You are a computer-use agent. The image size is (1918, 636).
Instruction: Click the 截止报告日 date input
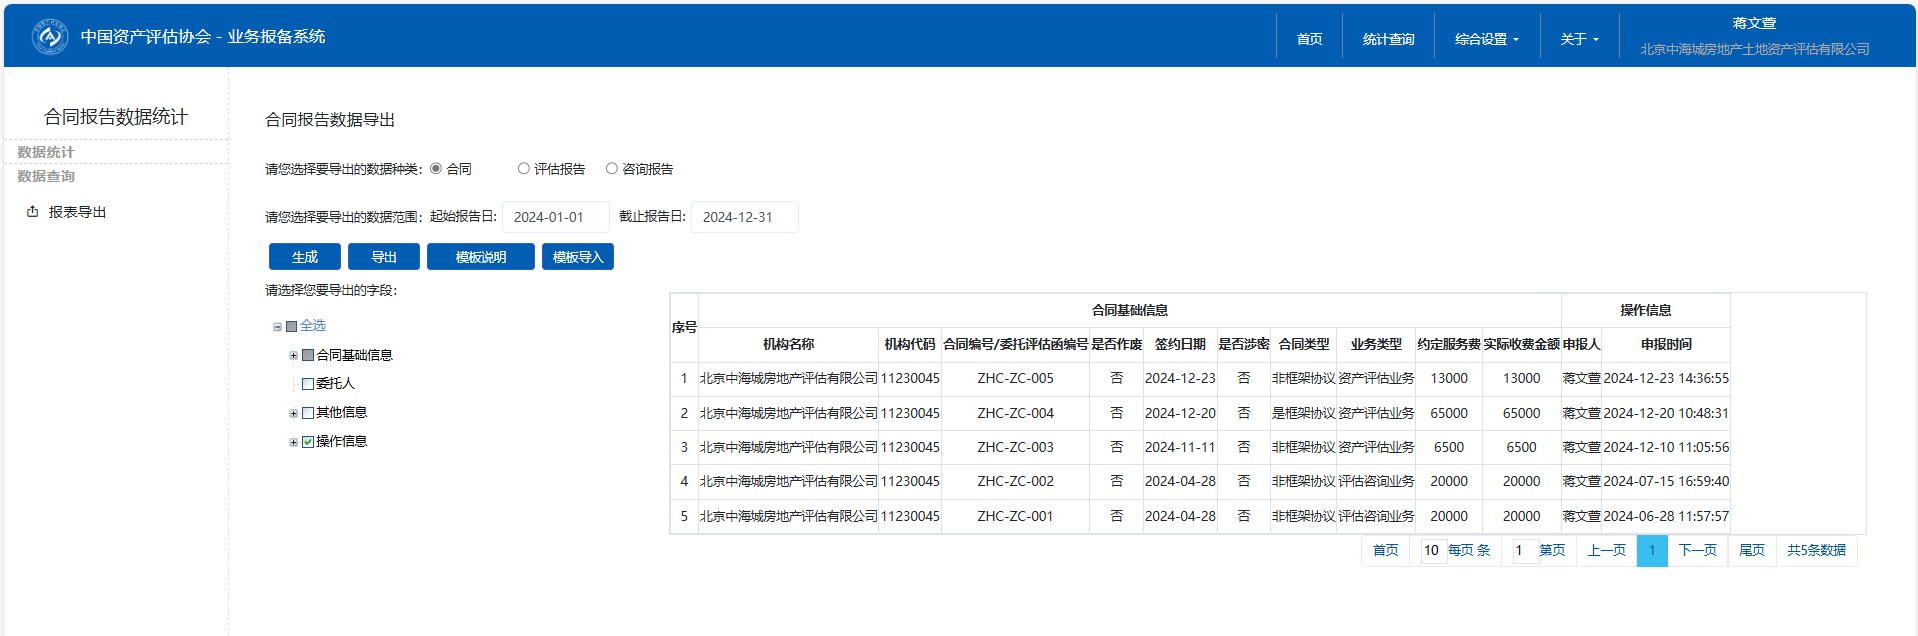(744, 217)
